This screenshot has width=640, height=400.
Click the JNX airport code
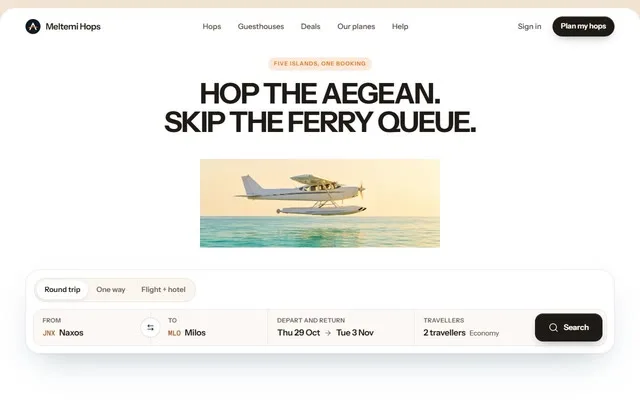coord(49,333)
